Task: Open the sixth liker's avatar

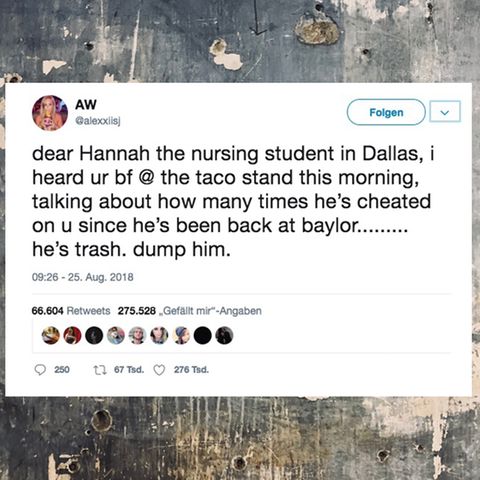Action: point(159,335)
